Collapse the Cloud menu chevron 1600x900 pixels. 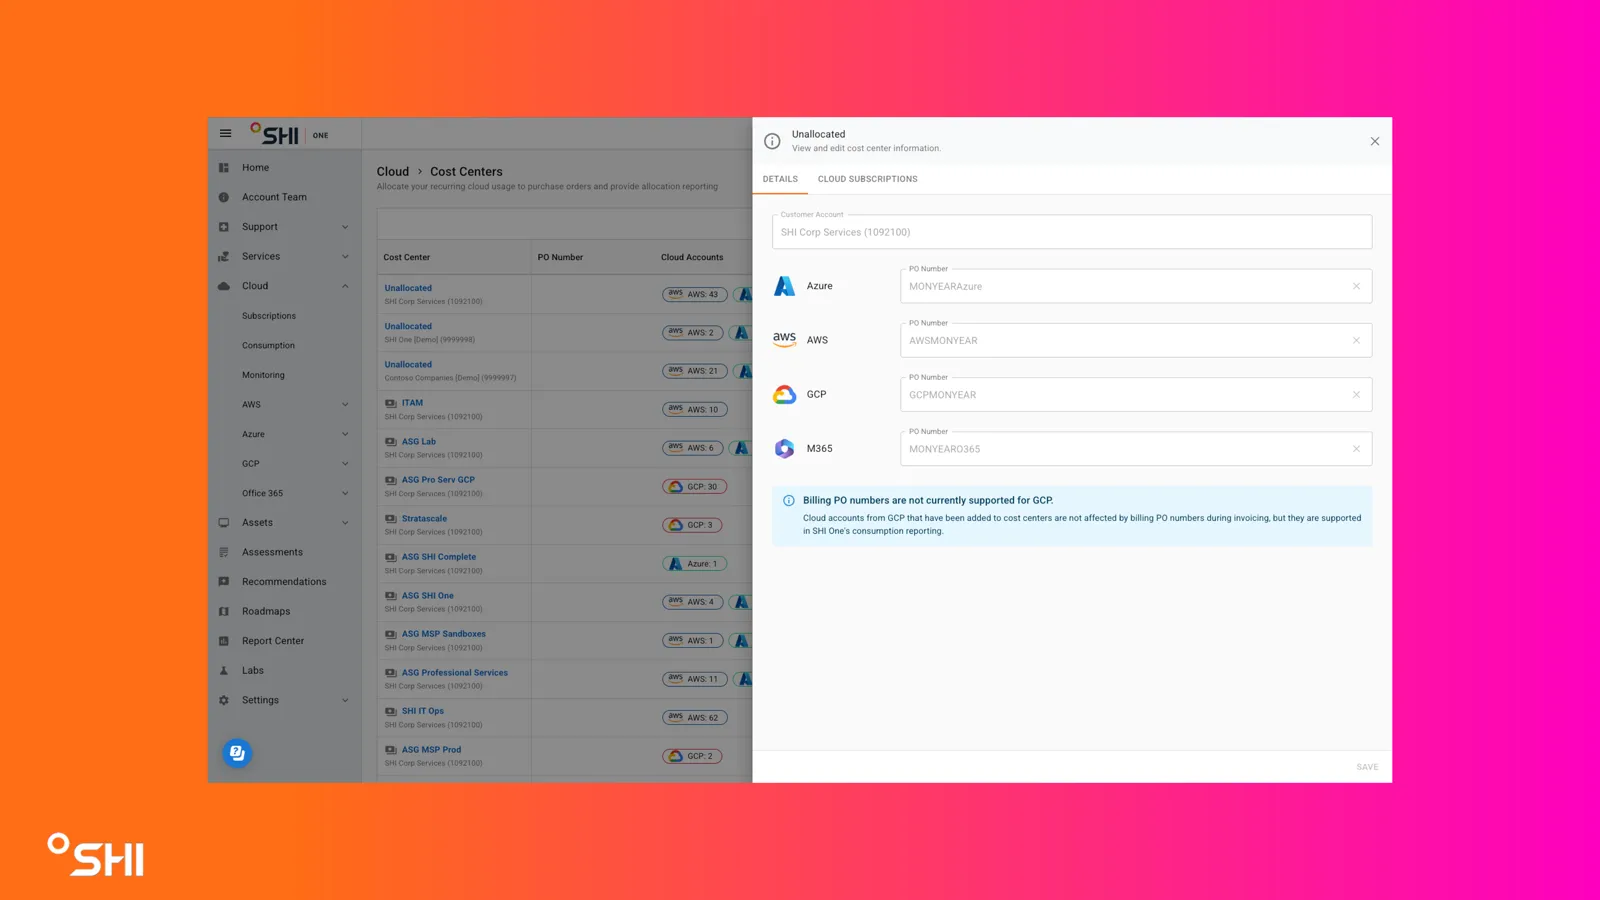pos(346,286)
